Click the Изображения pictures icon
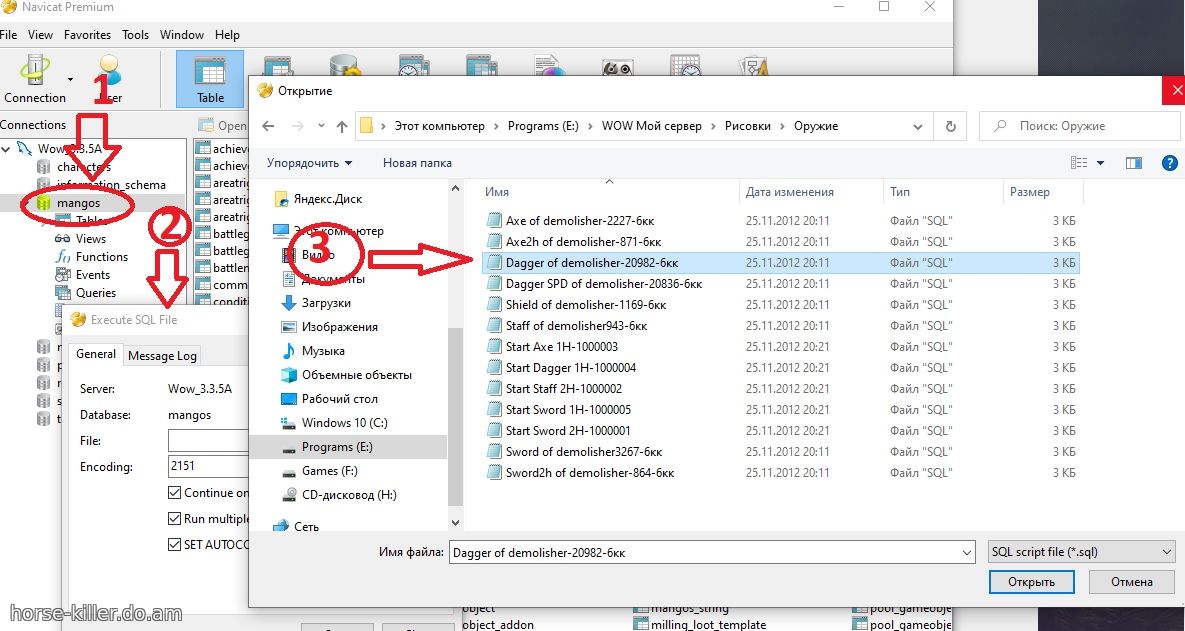The height and width of the screenshot is (631, 1185). 289,327
